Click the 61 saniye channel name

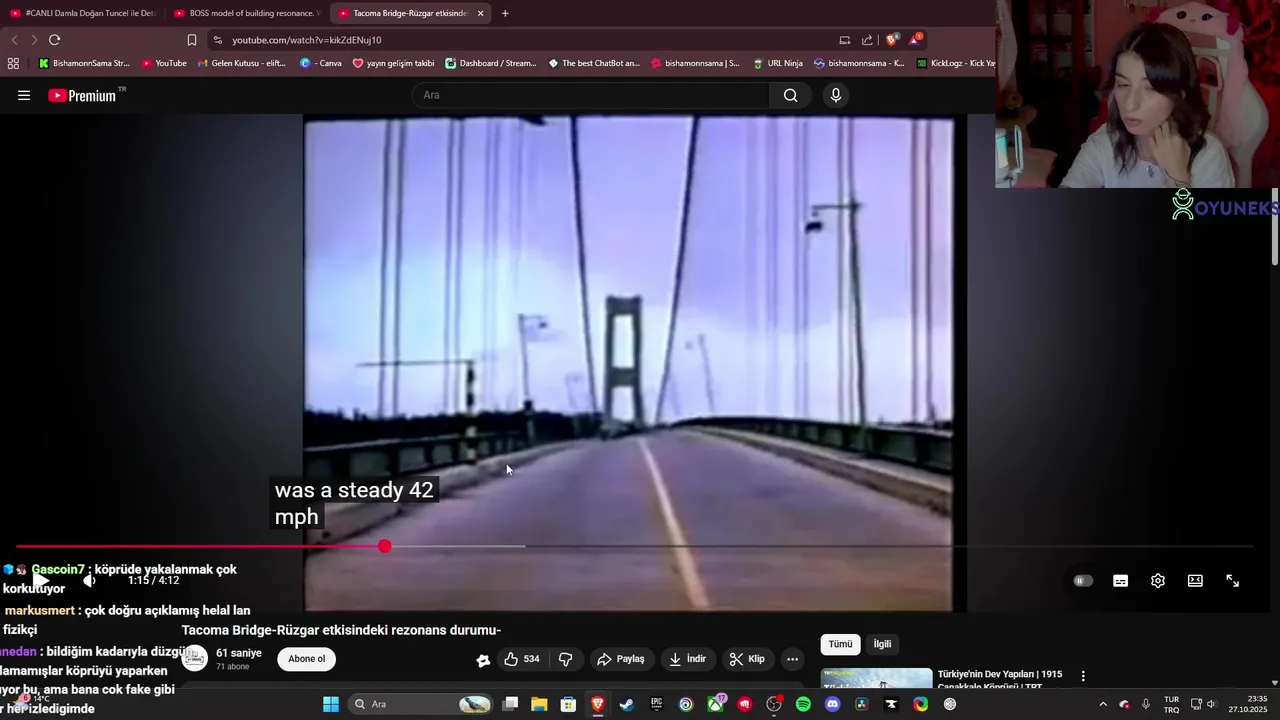click(x=239, y=653)
